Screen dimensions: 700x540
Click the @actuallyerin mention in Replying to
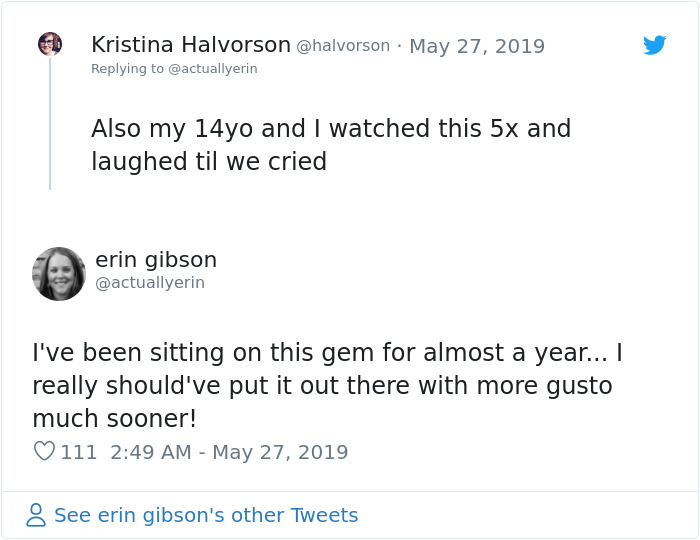pyautogui.click(x=212, y=69)
